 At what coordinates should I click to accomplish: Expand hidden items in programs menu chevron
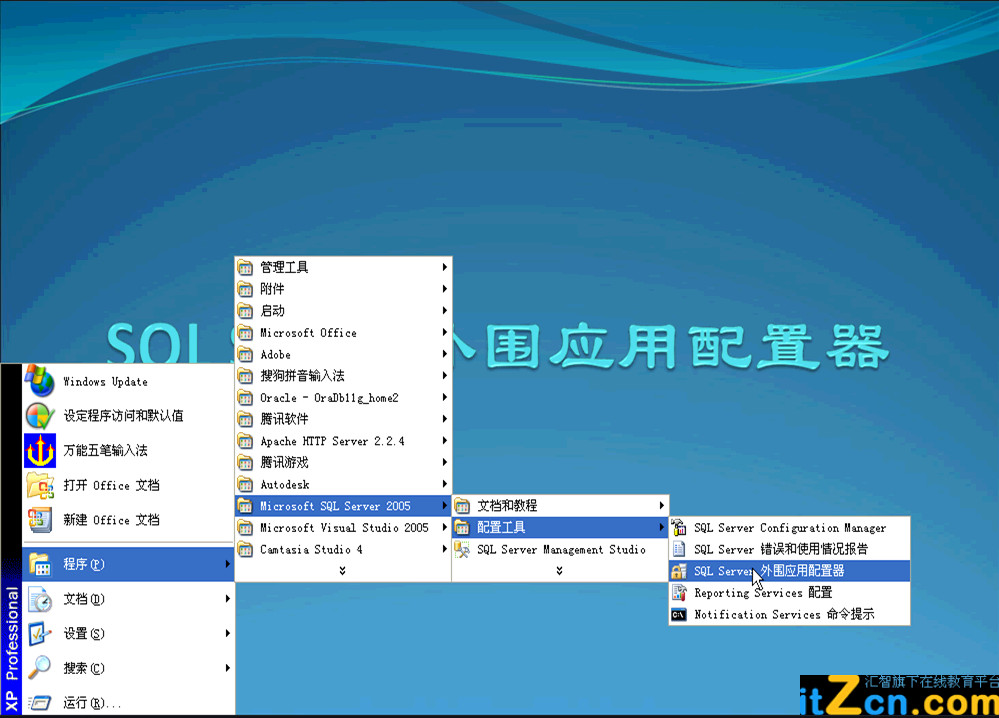(343, 570)
